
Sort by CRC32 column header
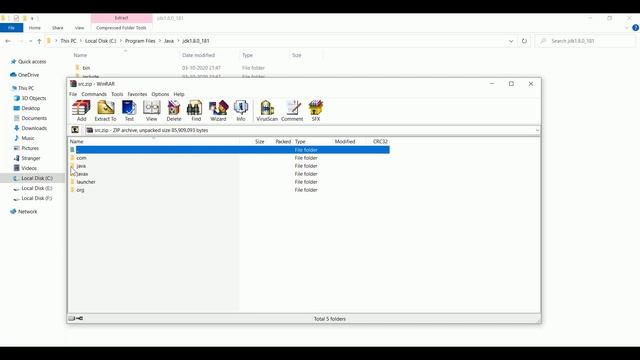pos(380,142)
